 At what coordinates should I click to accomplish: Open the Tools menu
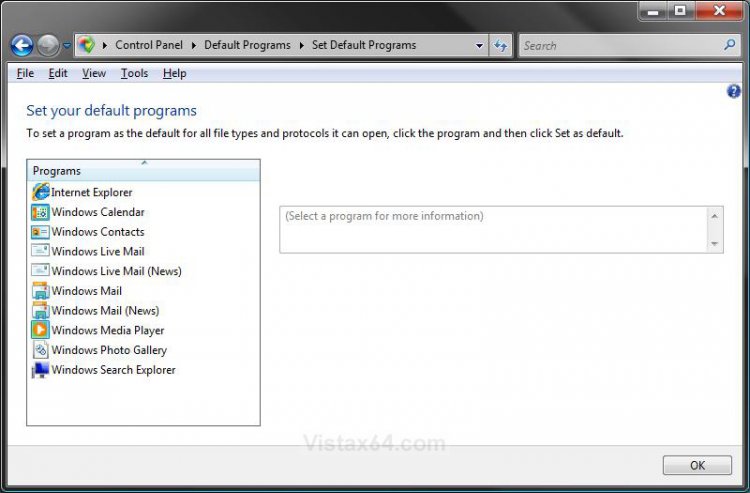pos(134,73)
